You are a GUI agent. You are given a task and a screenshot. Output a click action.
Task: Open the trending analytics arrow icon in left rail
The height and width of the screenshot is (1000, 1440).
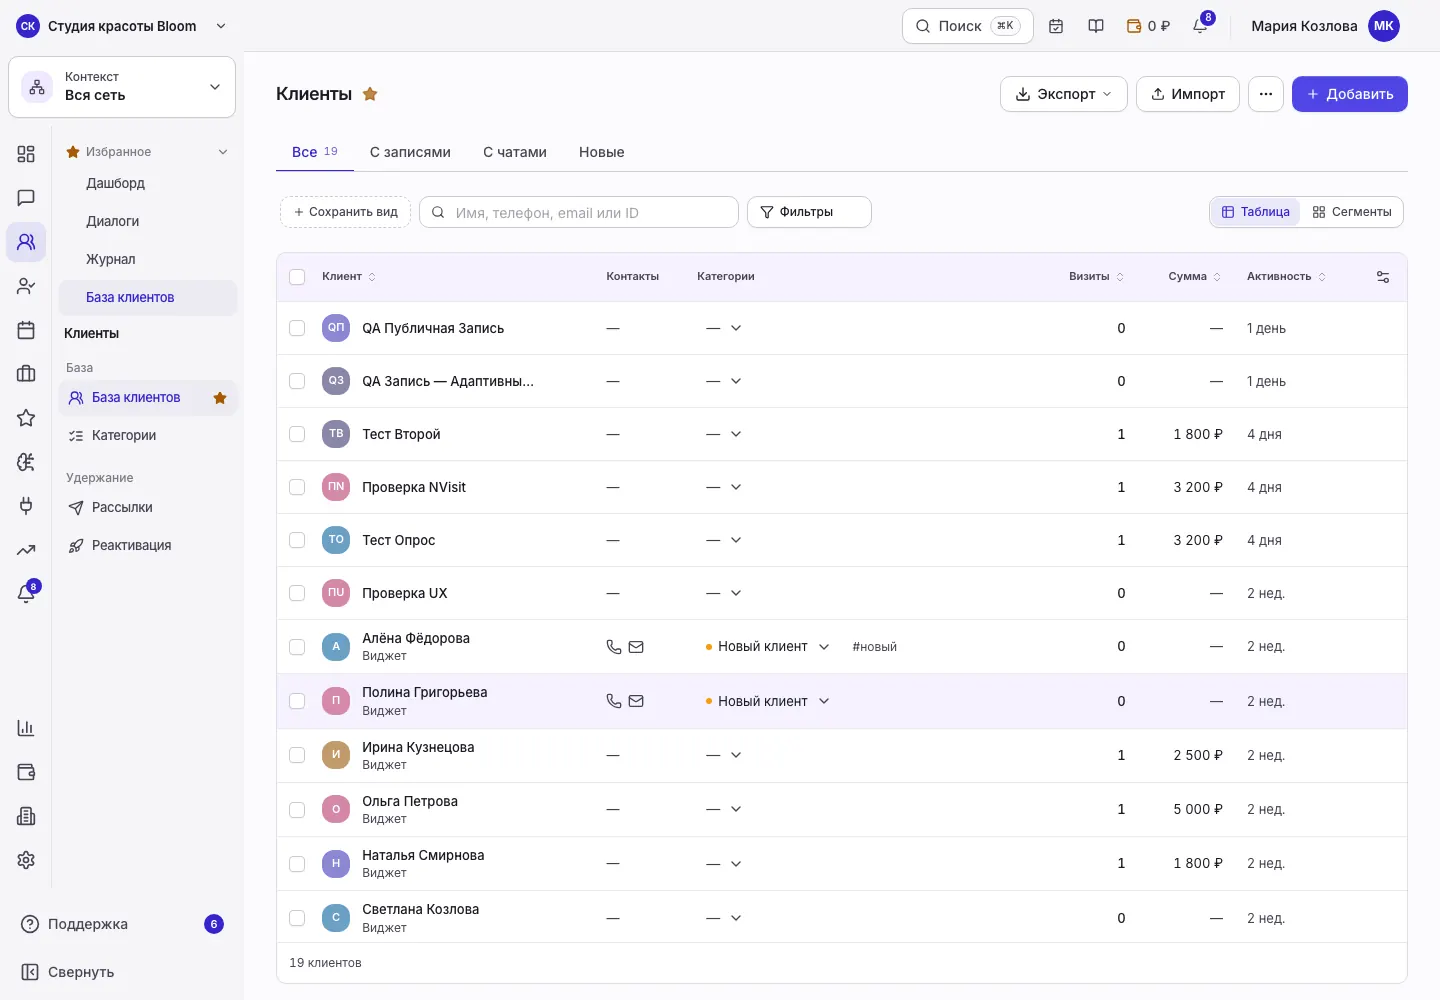pyautogui.click(x=26, y=550)
